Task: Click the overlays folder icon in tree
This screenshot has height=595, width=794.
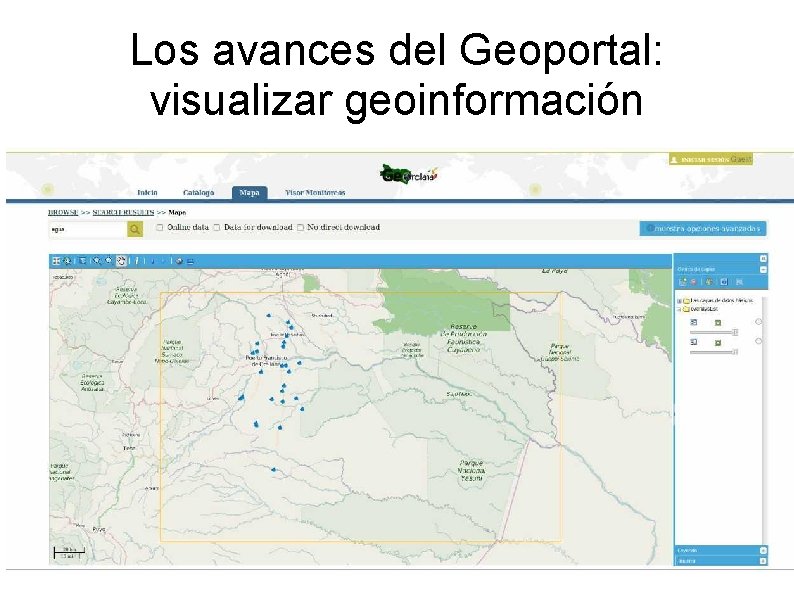Action: click(686, 309)
